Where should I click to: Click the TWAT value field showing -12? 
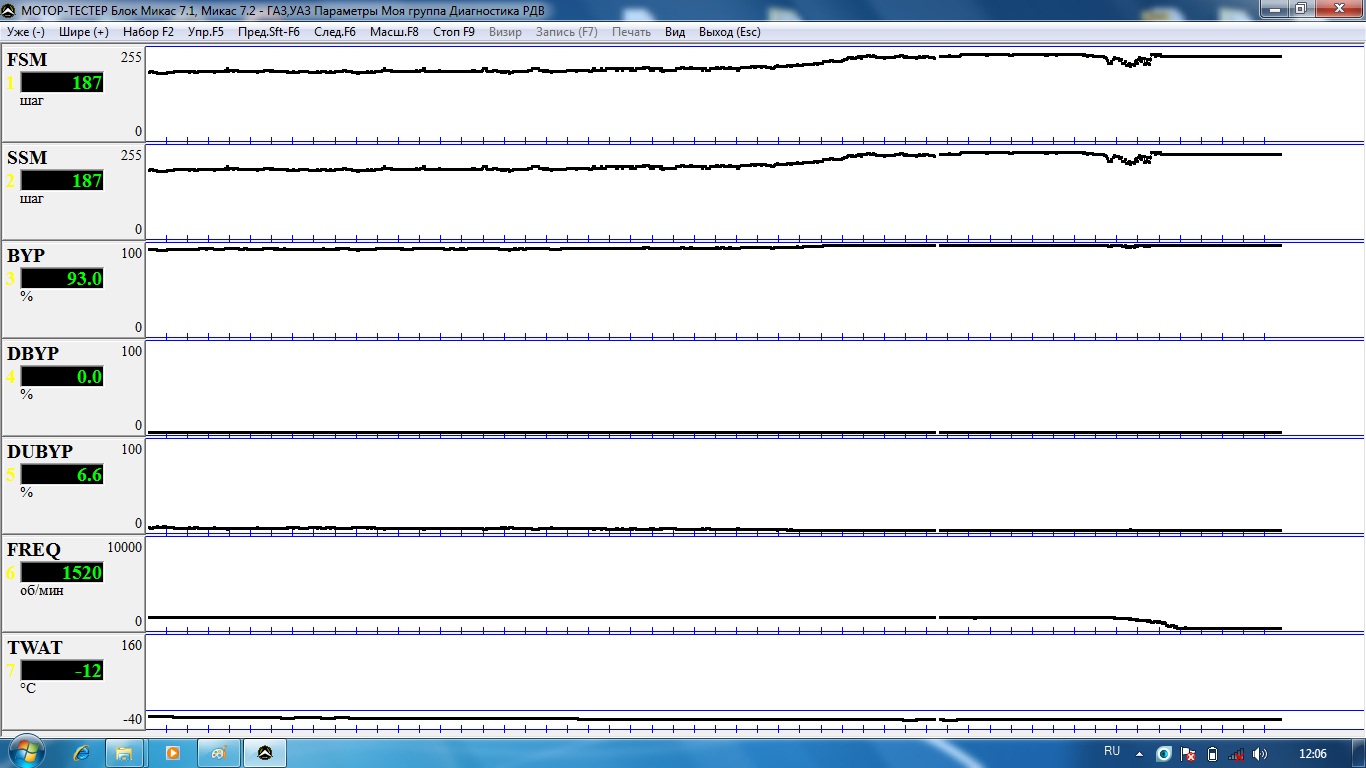(62, 671)
